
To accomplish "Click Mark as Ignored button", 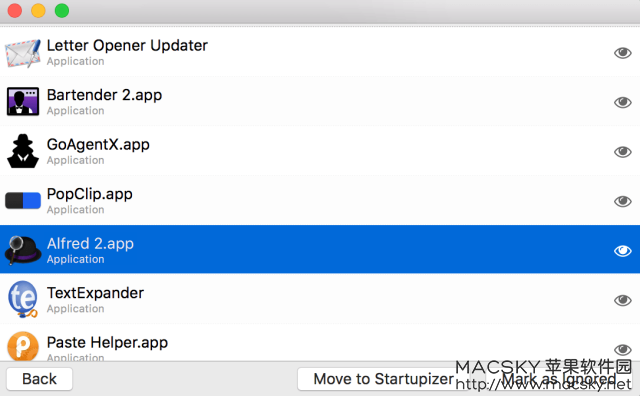I will (559, 379).
